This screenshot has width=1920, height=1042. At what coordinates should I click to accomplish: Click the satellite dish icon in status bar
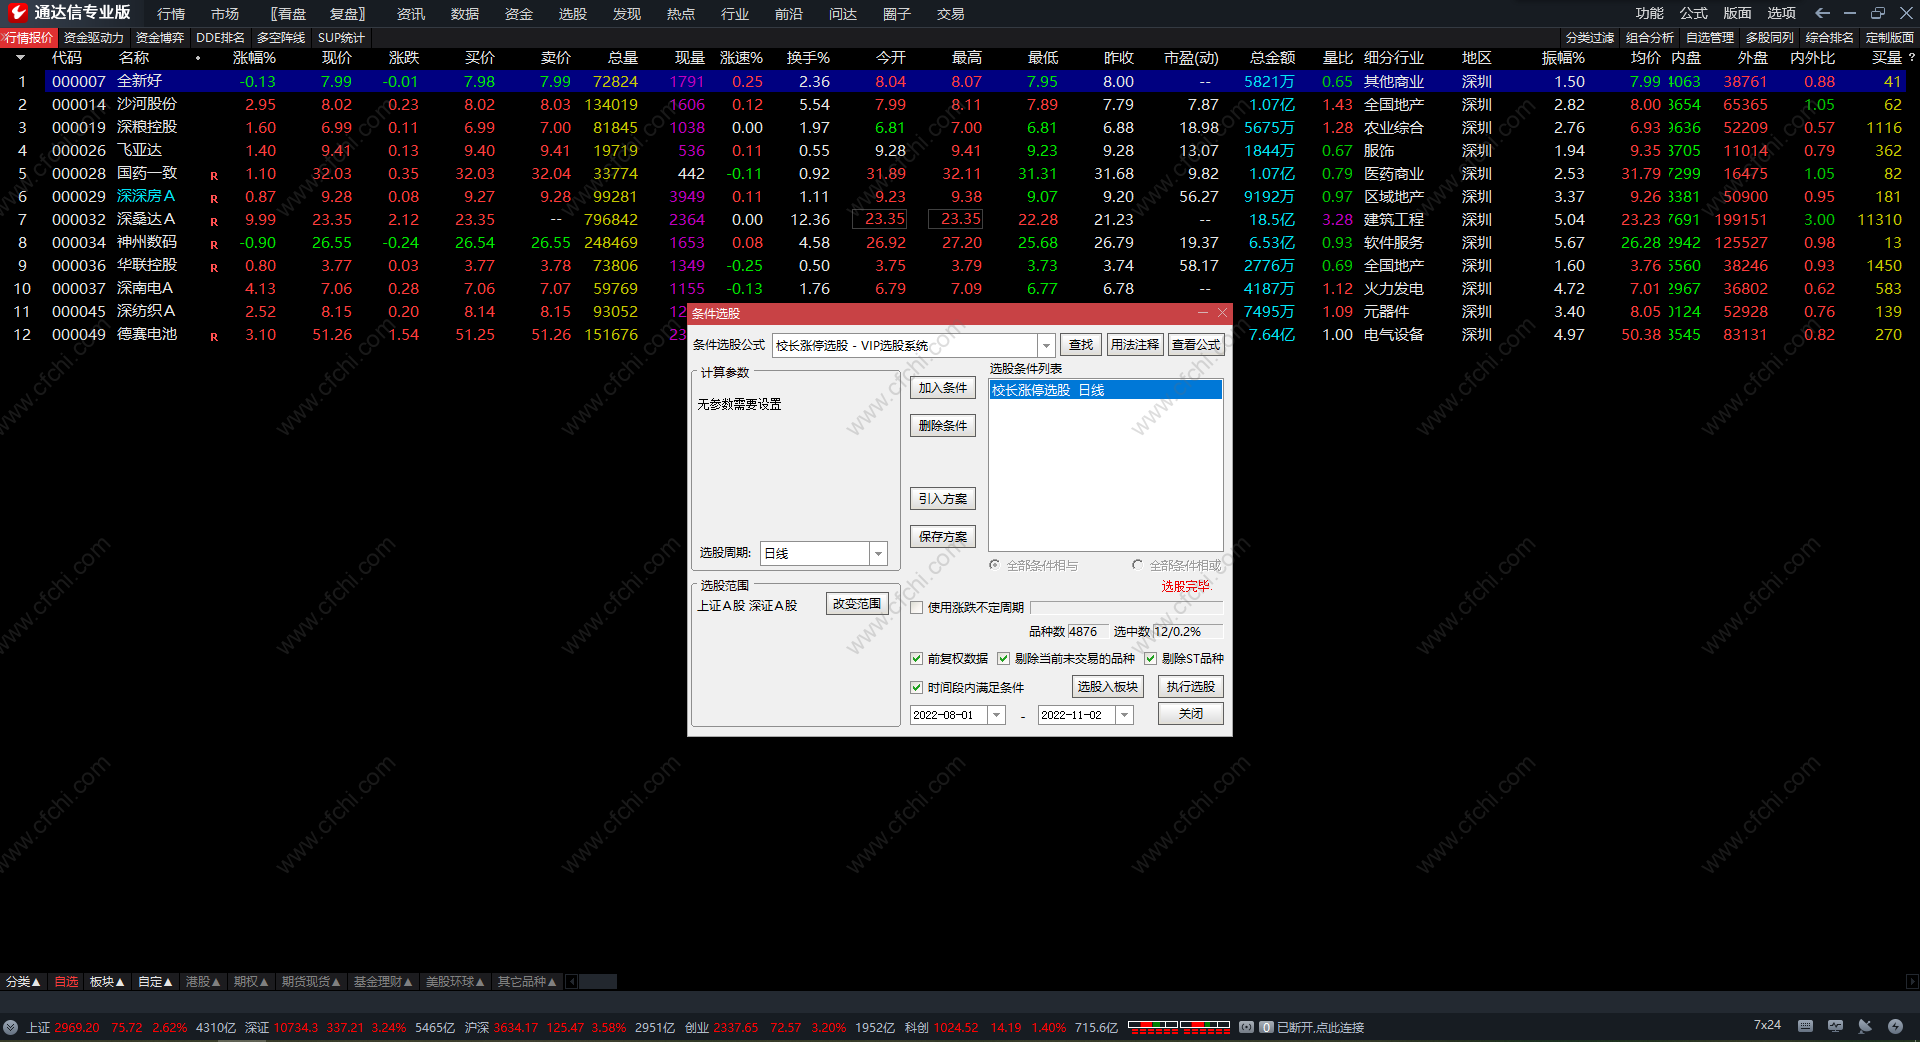coord(1865,1026)
